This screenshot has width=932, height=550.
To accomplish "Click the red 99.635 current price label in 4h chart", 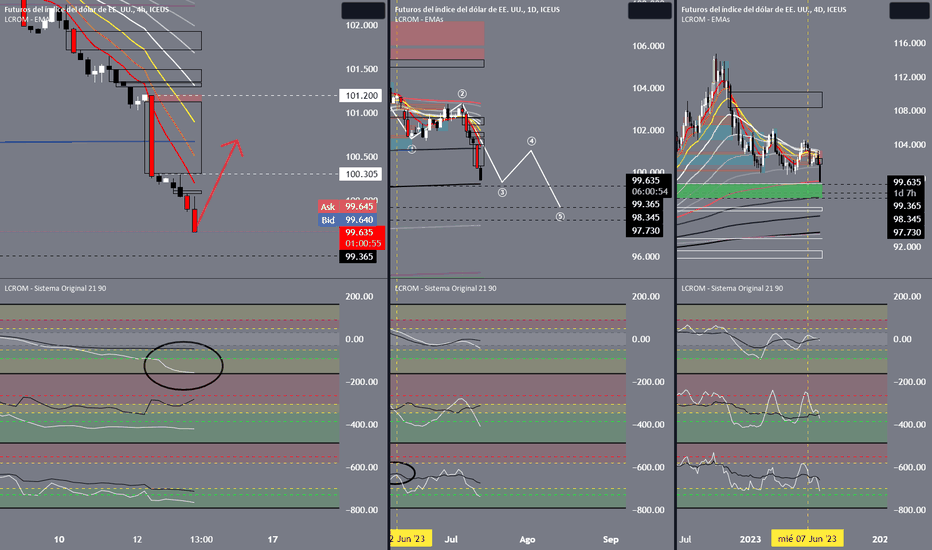I will coord(361,232).
